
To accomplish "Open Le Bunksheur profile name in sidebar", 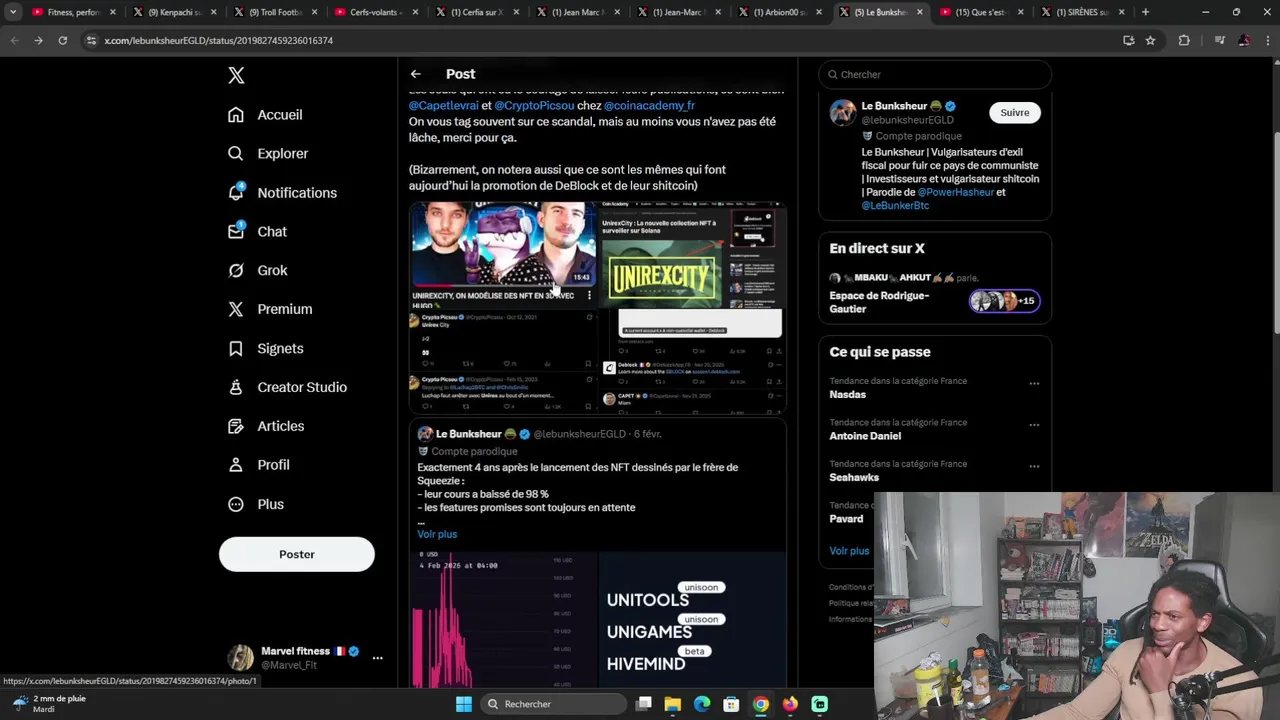I will click(894, 106).
